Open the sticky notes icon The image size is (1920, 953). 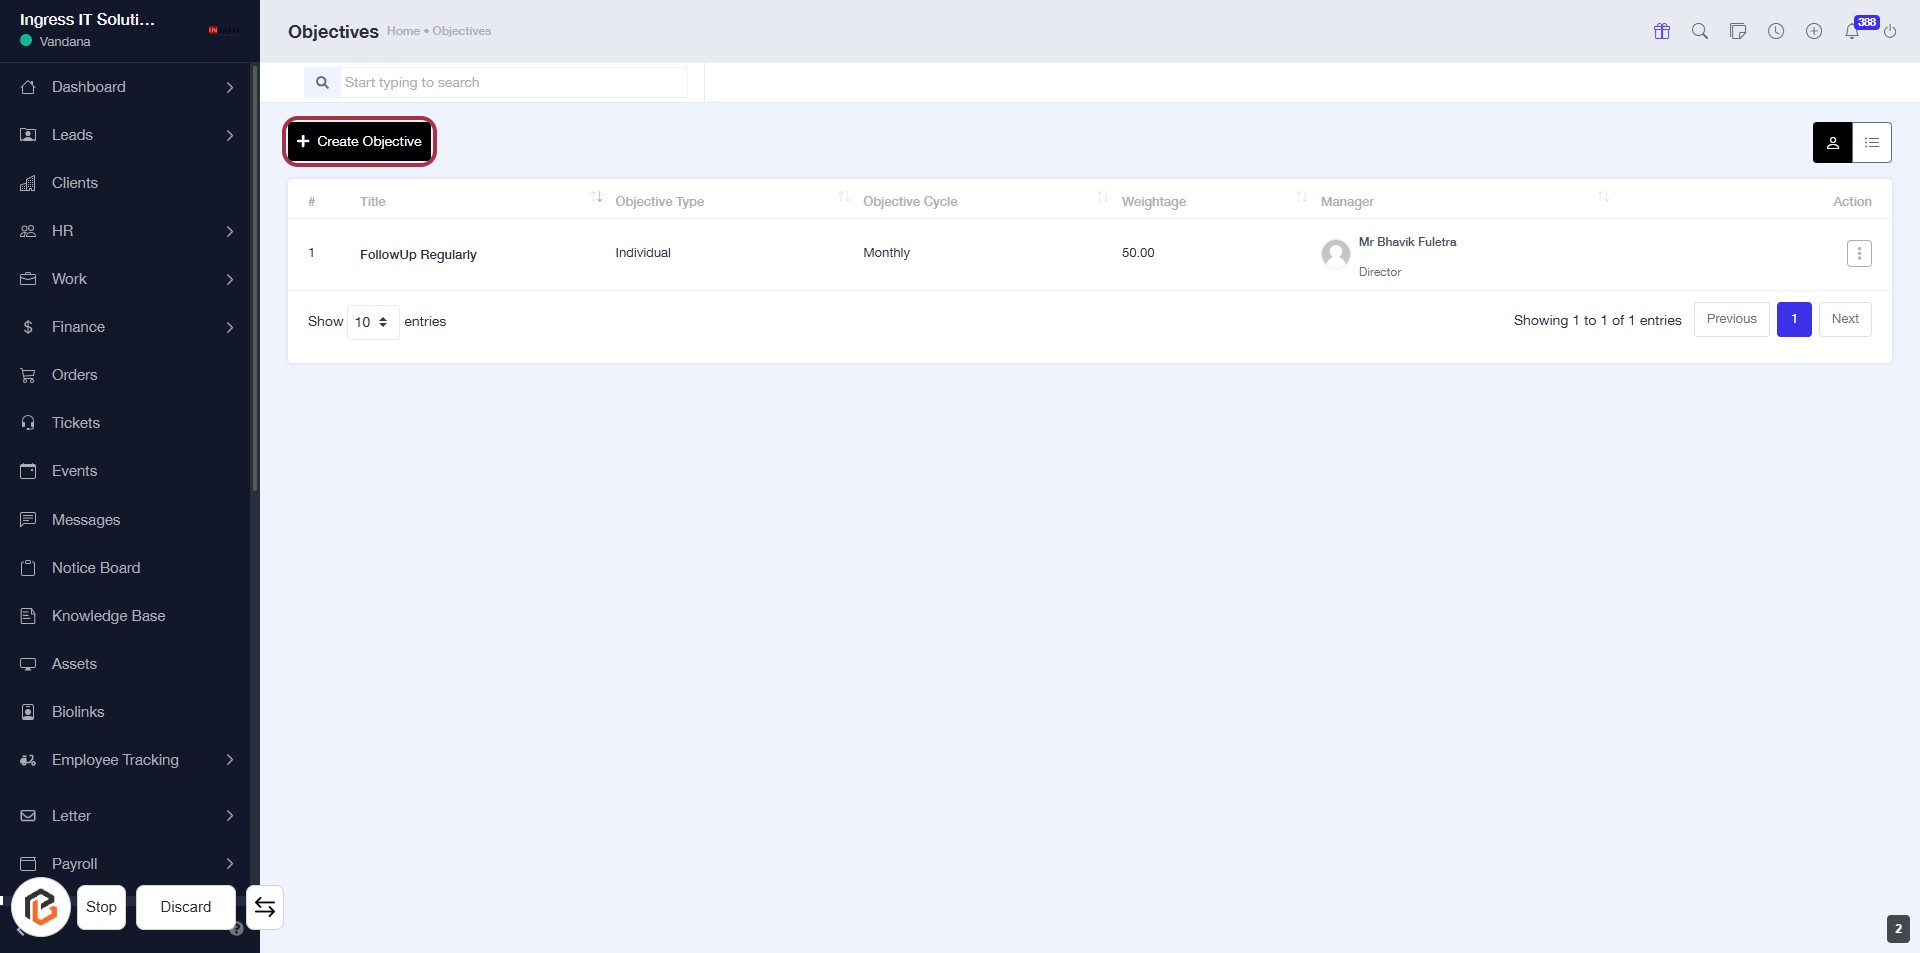[x=1738, y=31]
